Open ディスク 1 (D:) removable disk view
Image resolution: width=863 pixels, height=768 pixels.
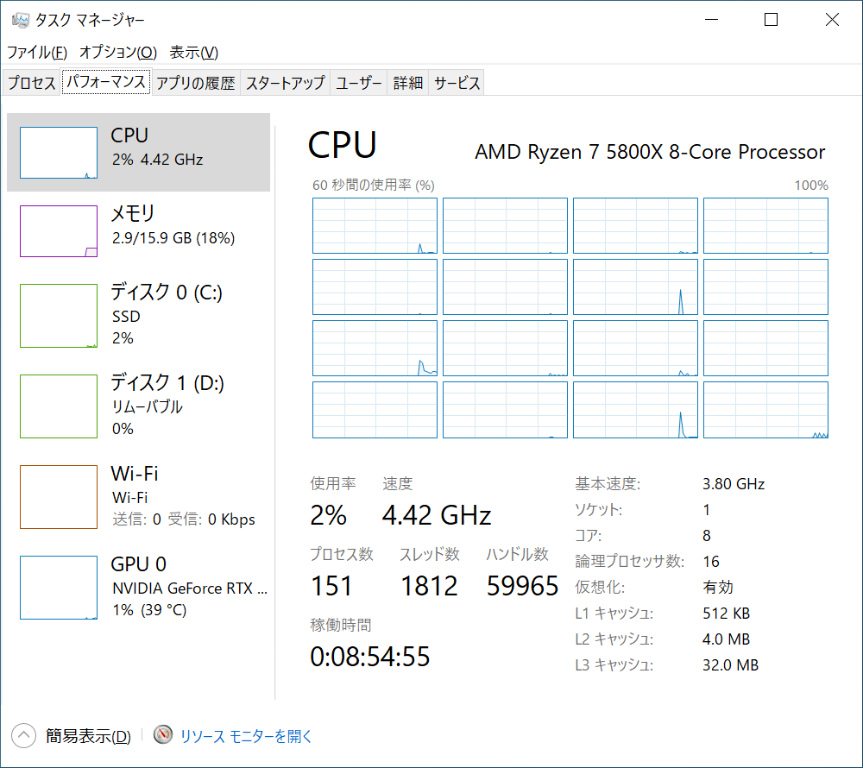tap(59, 406)
